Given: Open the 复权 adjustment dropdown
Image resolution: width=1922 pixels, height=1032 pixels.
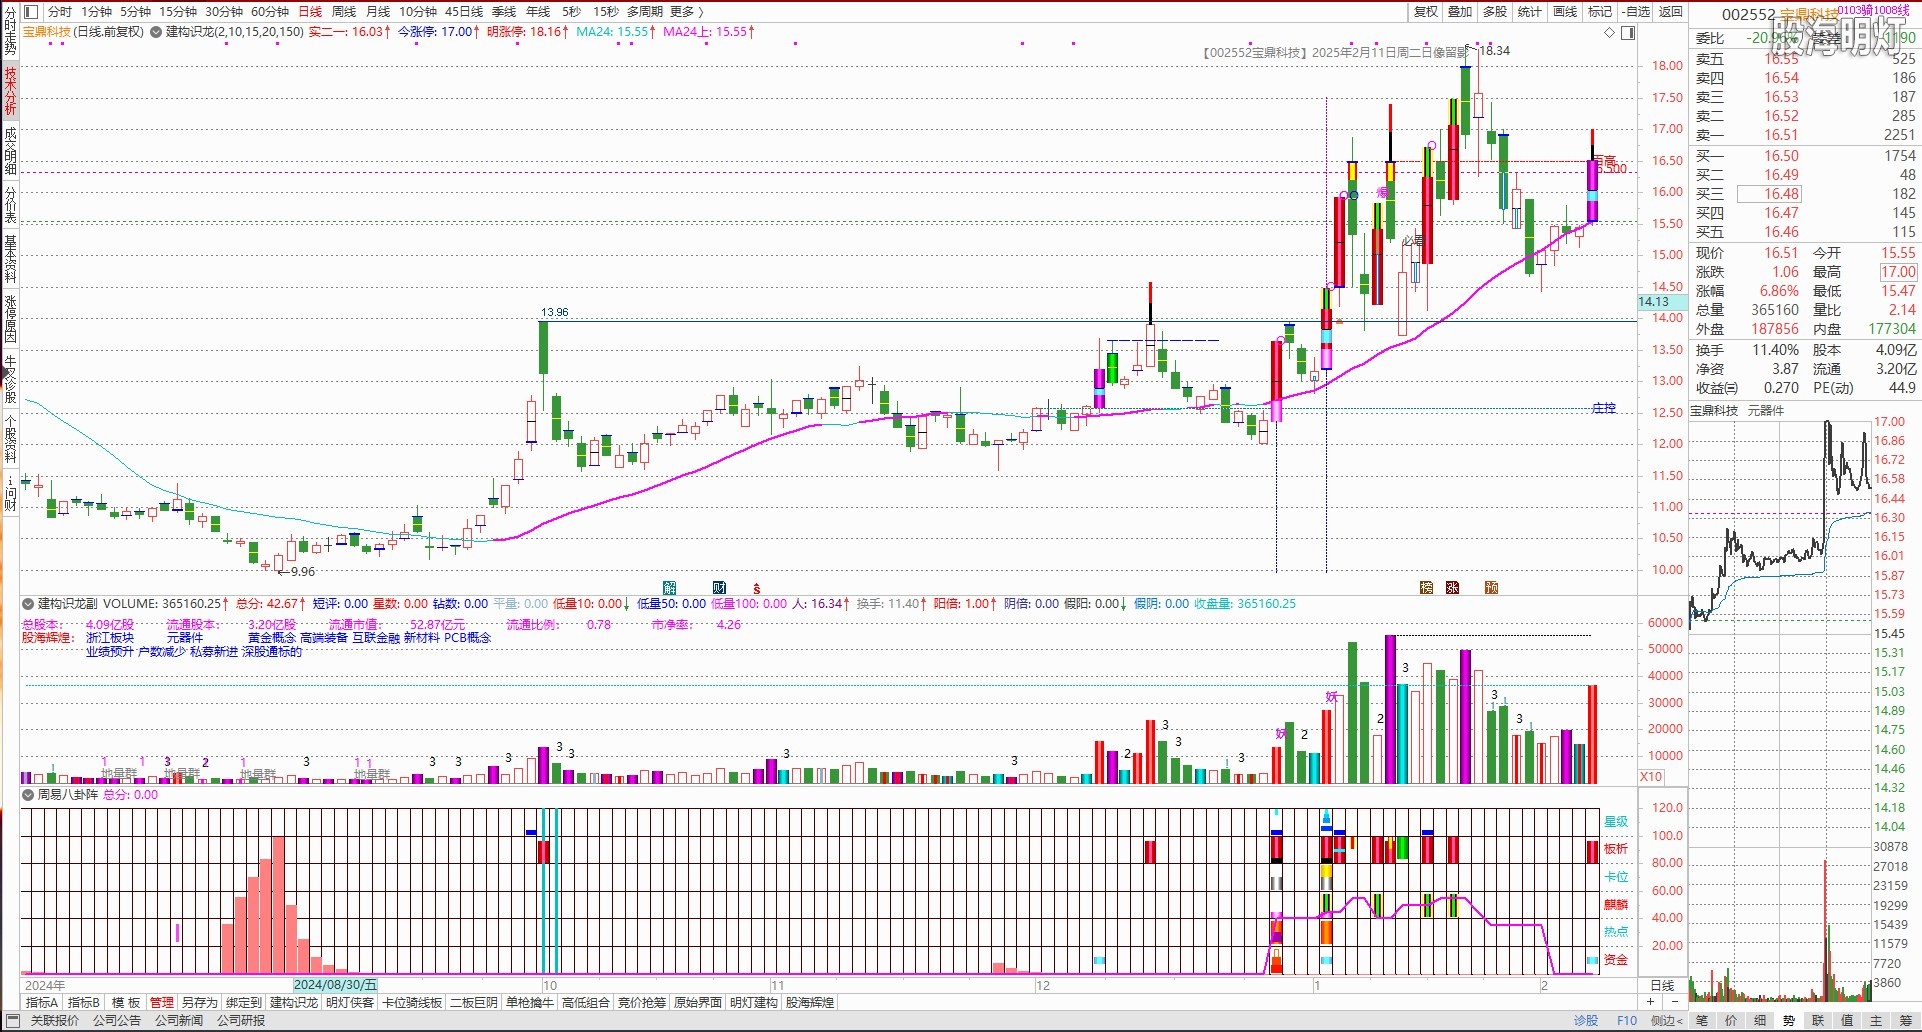Looking at the screenshot, I should [x=1425, y=11].
